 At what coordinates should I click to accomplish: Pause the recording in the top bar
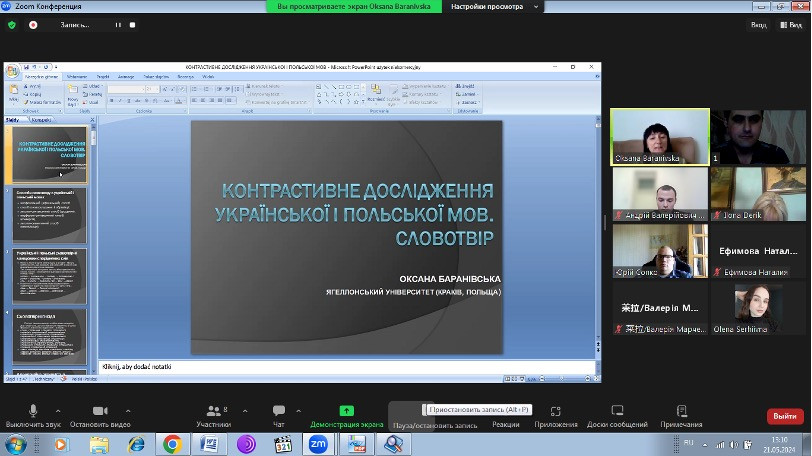[x=118, y=25]
